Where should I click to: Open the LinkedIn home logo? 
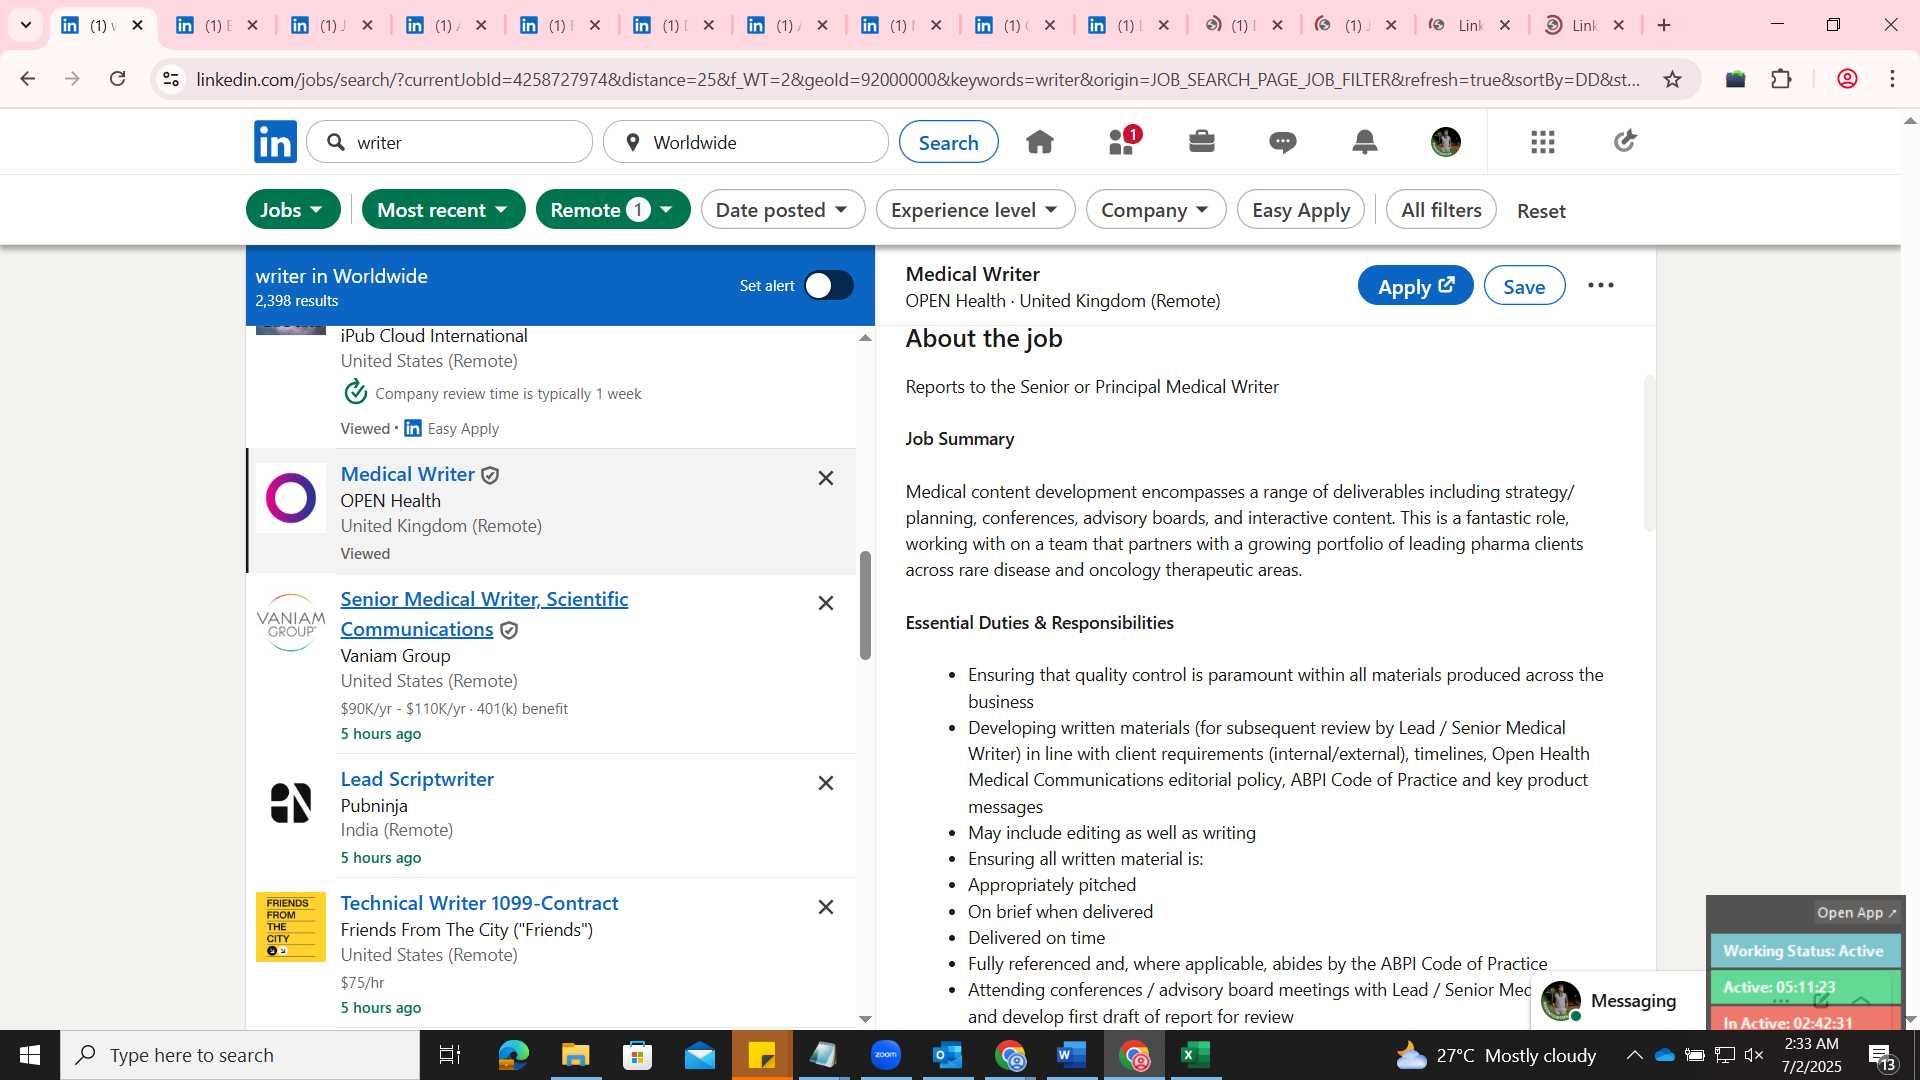pos(275,142)
